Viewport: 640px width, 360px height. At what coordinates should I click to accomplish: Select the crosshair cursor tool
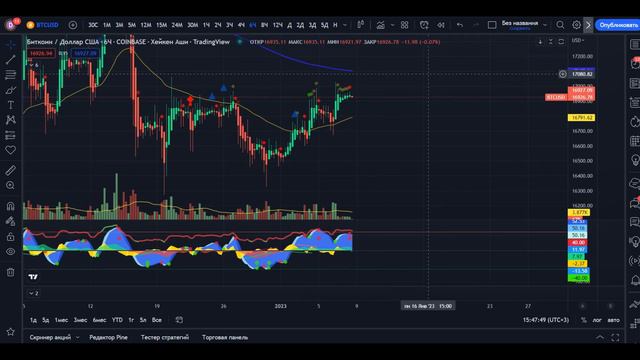point(11,44)
